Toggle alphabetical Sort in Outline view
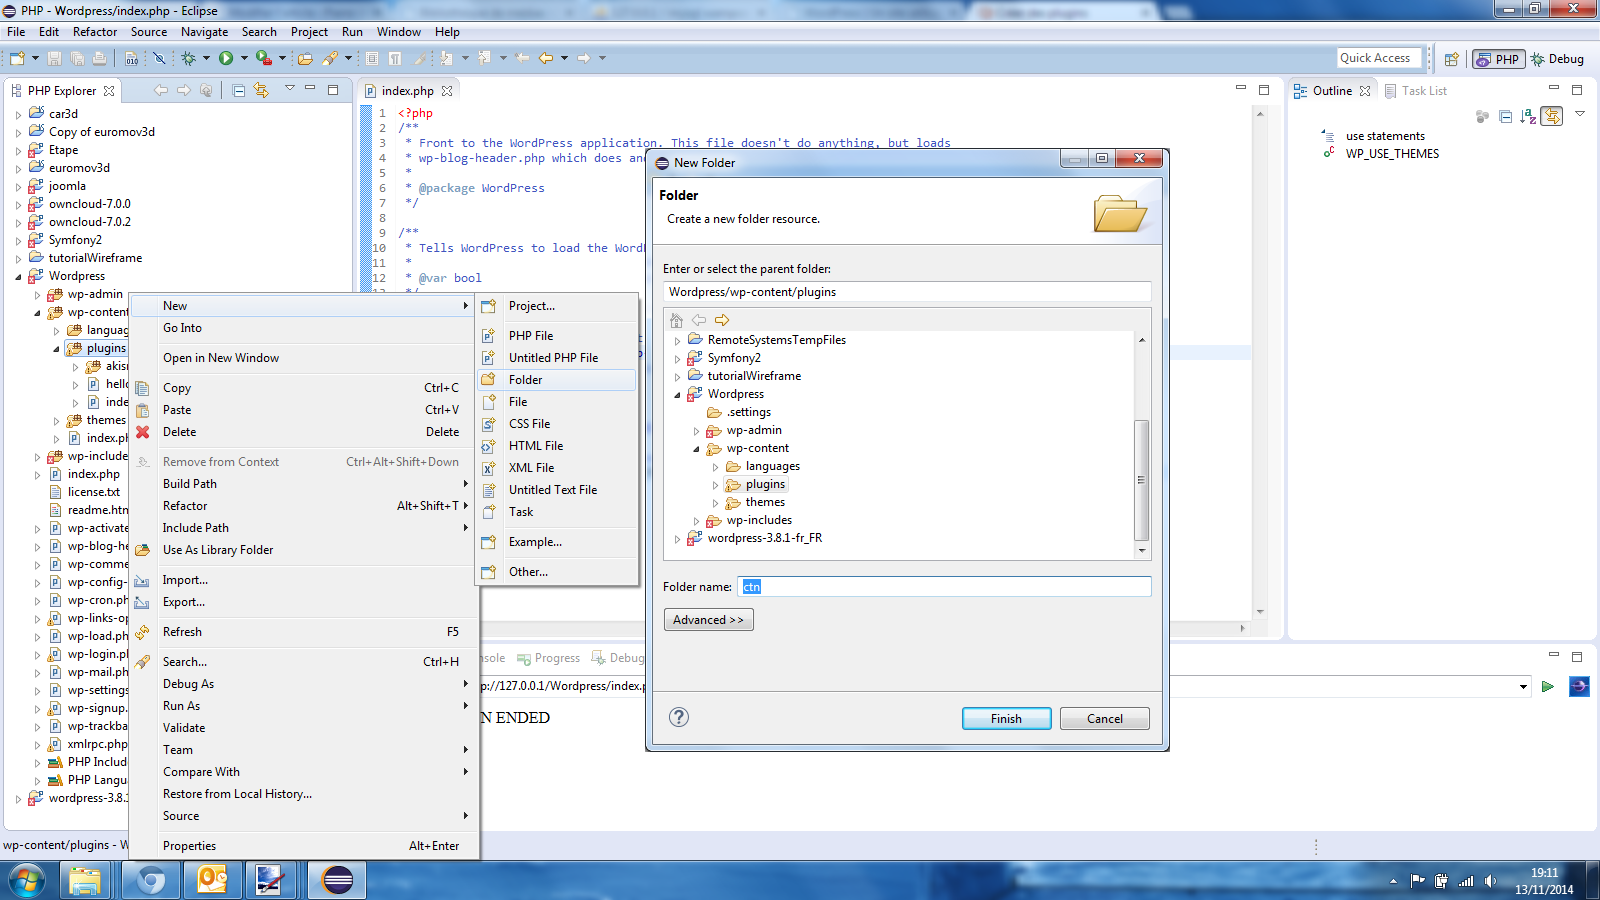 [1528, 117]
